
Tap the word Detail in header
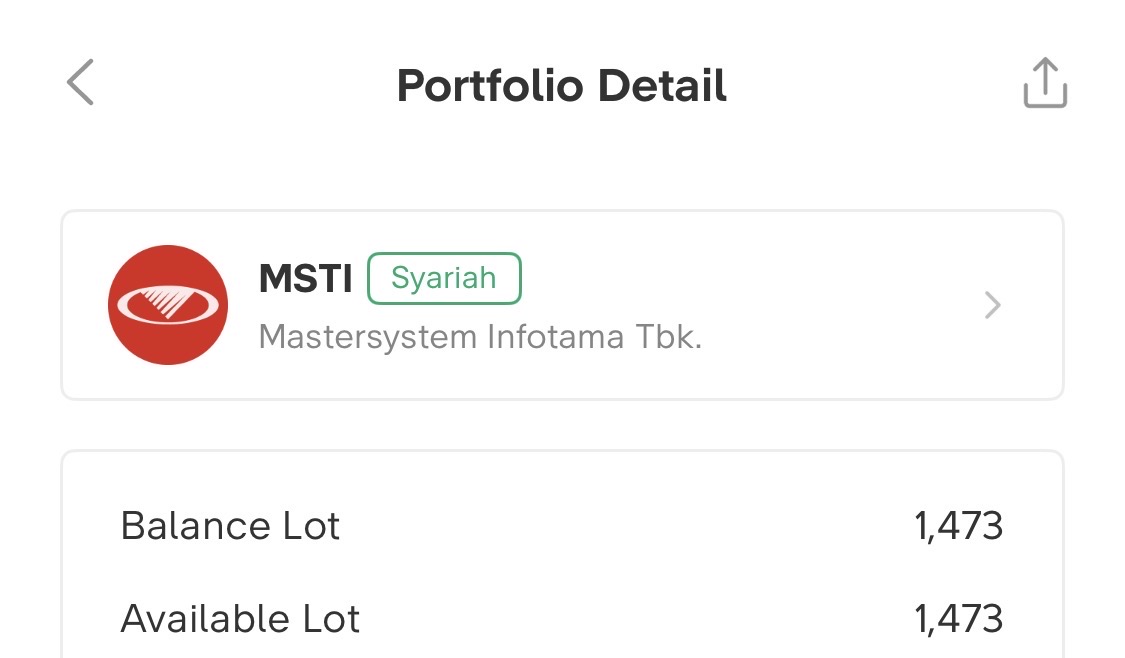[x=662, y=86]
